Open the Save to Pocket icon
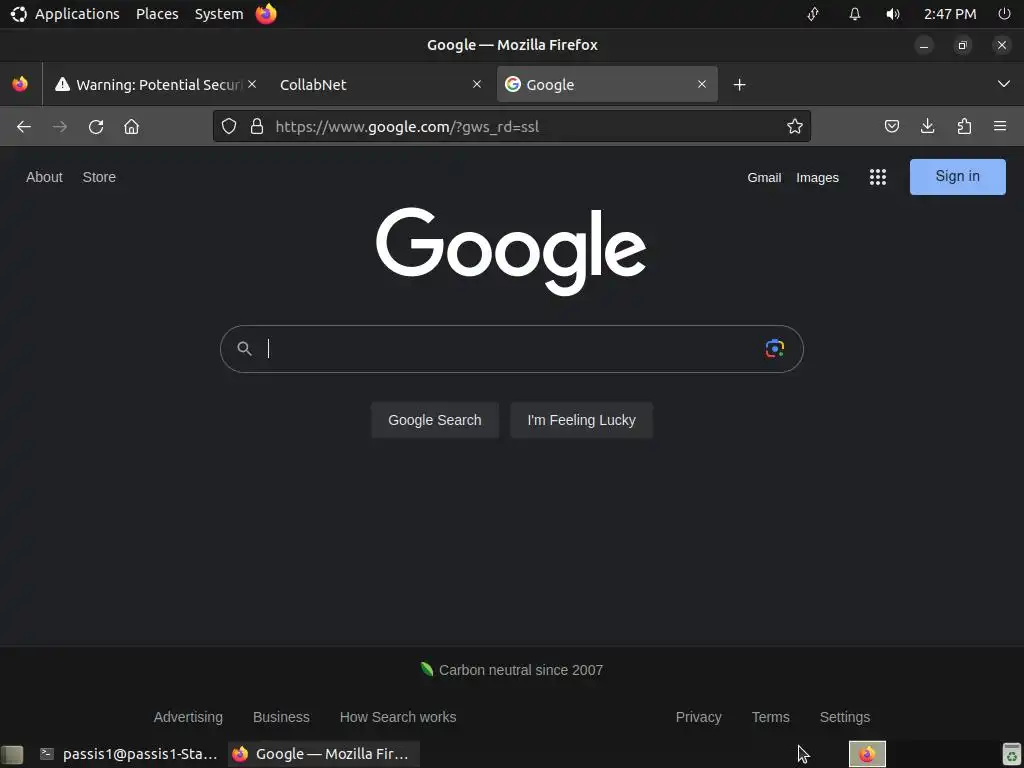This screenshot has width=1024, height=768. pyautogui.click(x=891, y=126)
